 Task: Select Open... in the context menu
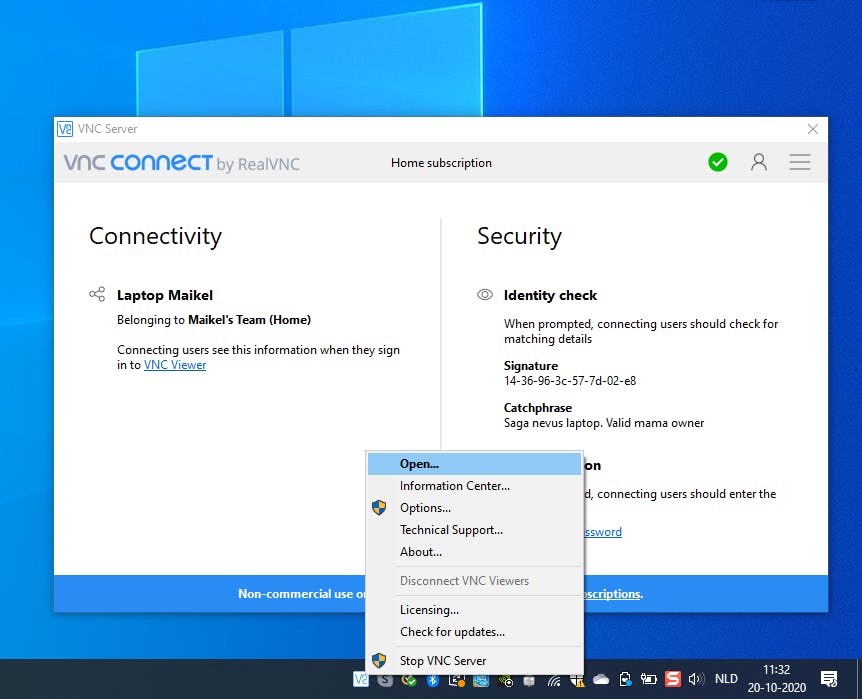(x=474, y=464)
